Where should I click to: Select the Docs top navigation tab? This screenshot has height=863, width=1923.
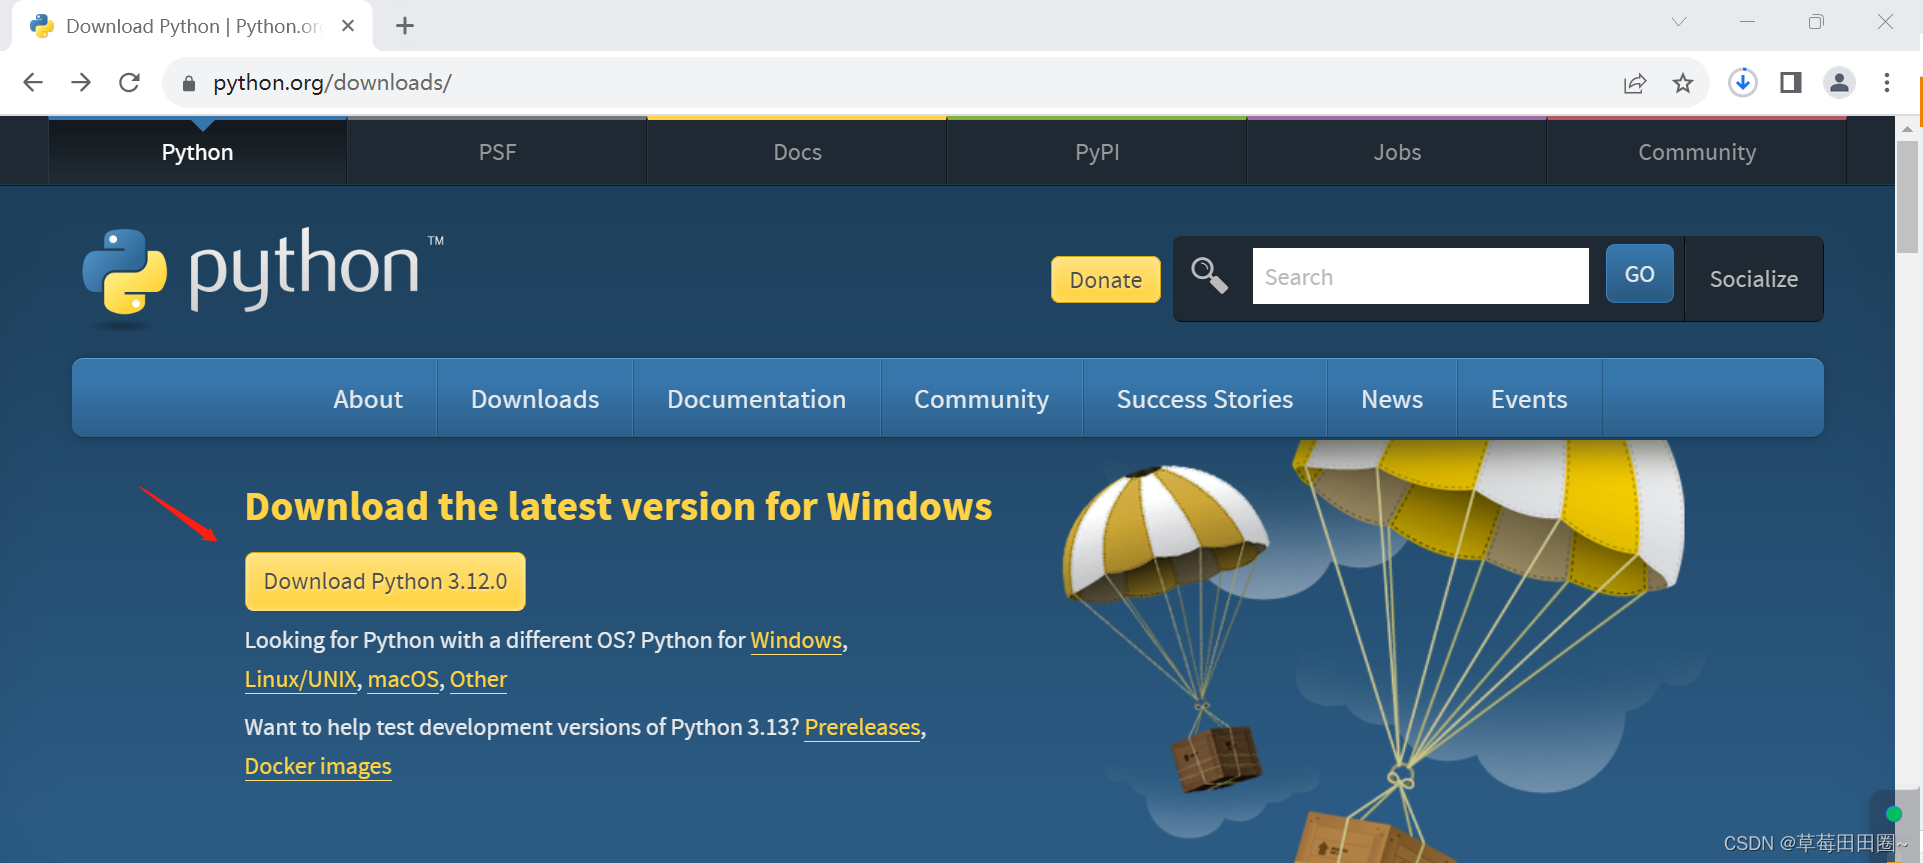click(x=797, y=152)
